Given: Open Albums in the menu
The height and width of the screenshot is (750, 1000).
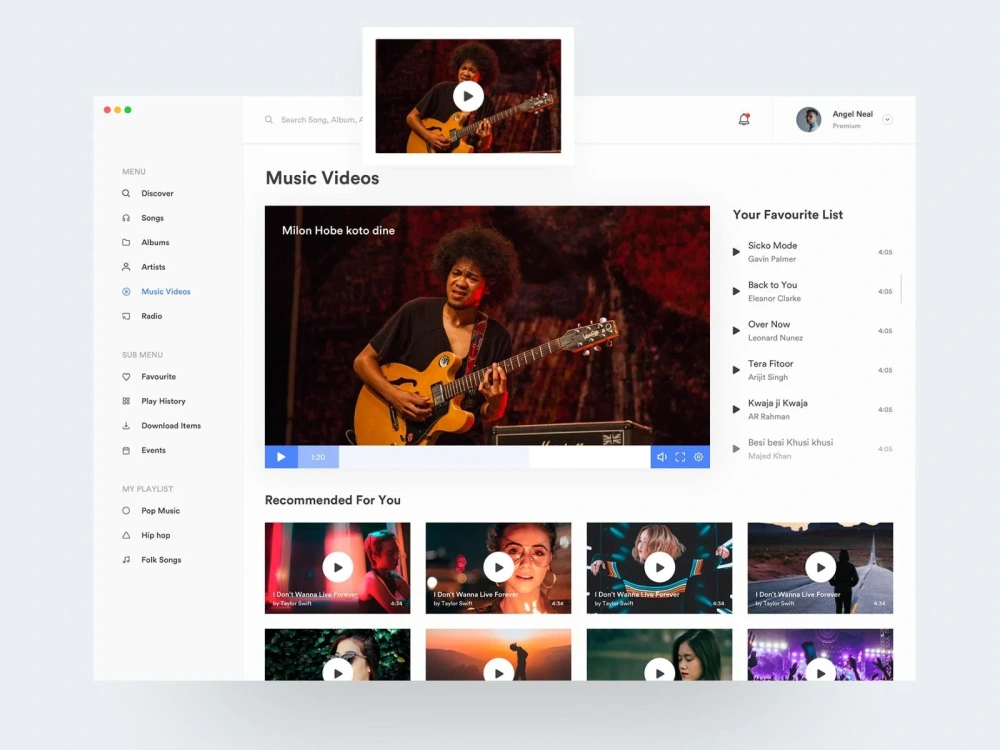Looking at the screenshot, I should (x=155, y=242).
